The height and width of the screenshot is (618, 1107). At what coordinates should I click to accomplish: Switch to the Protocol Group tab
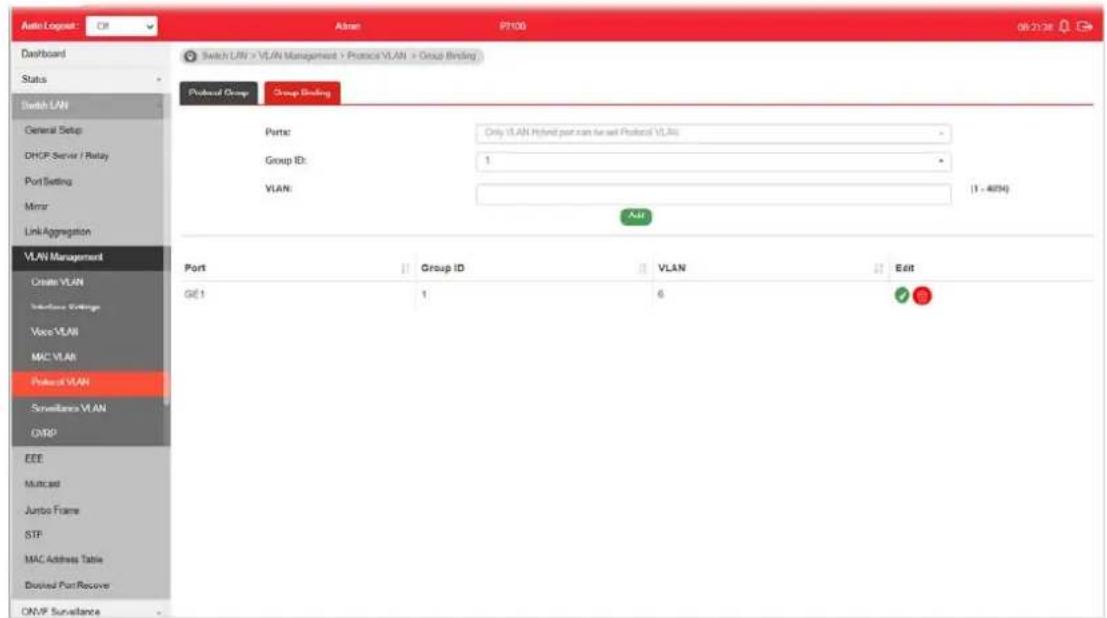click(x=218, y=93)
